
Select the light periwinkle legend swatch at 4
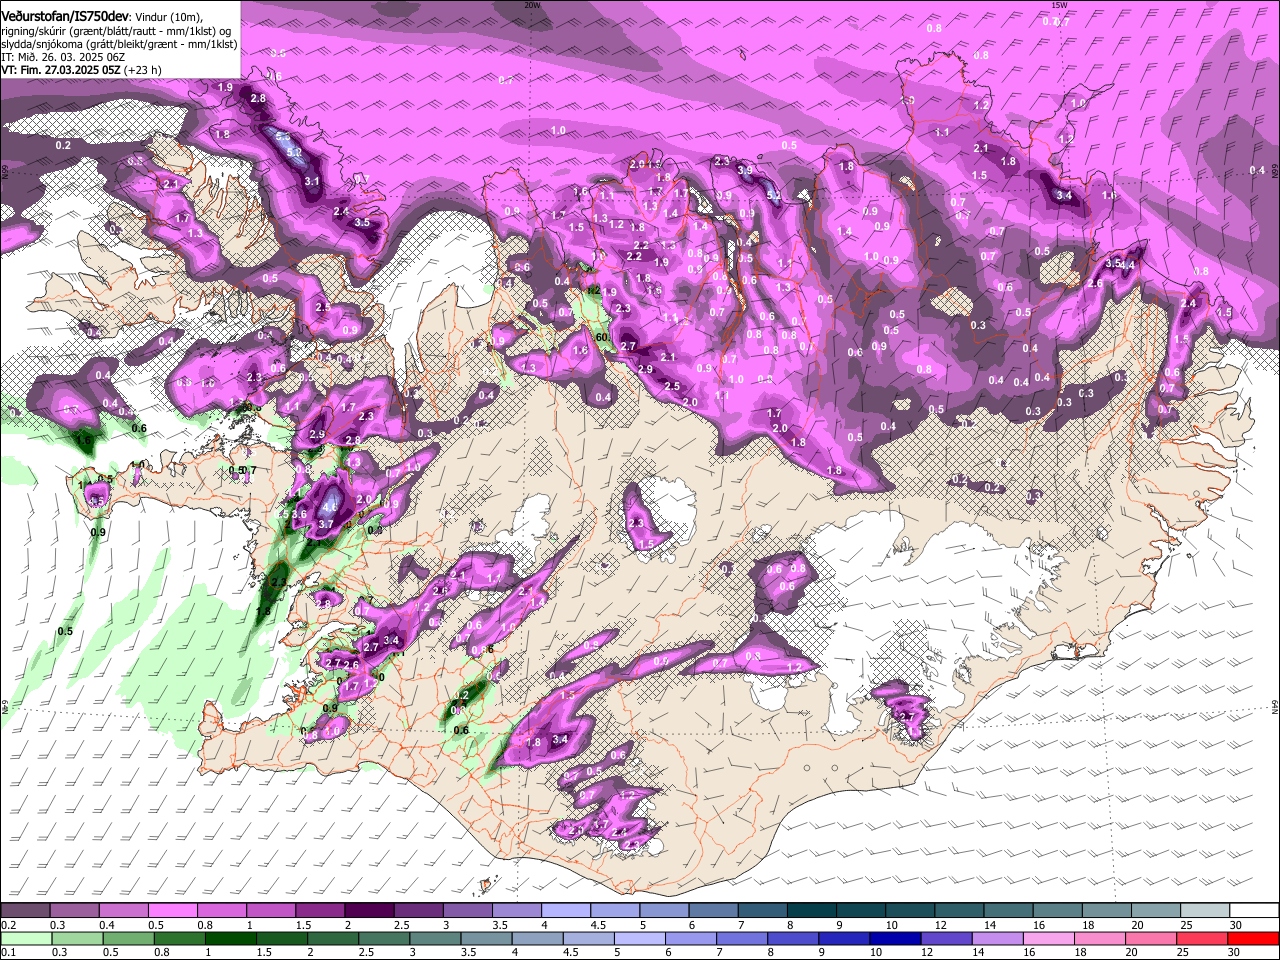click(x=565, y=910)
